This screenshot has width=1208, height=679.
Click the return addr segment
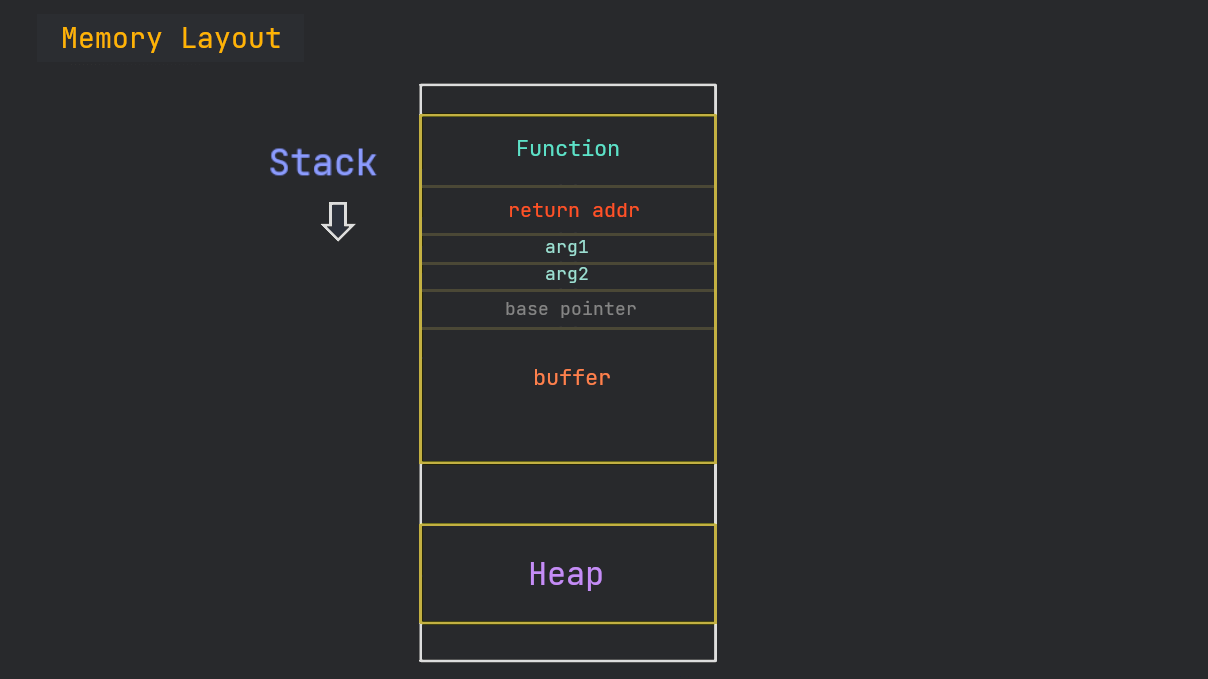pos(574,210)
